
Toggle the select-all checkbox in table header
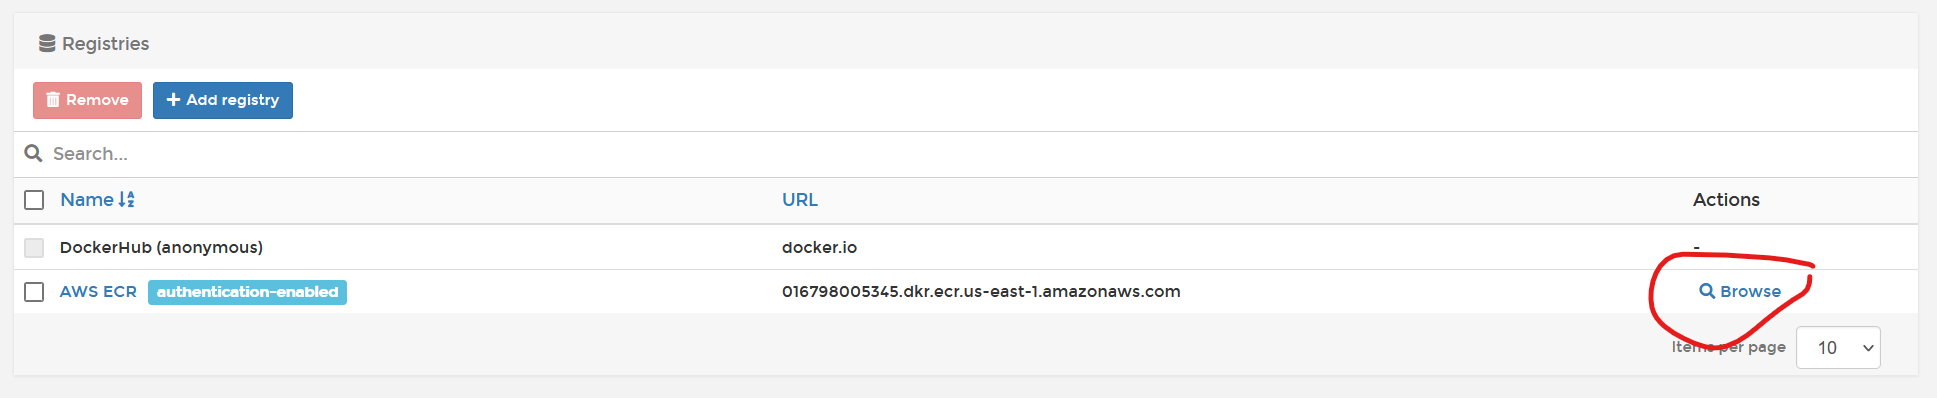click(x=34, y=200)
